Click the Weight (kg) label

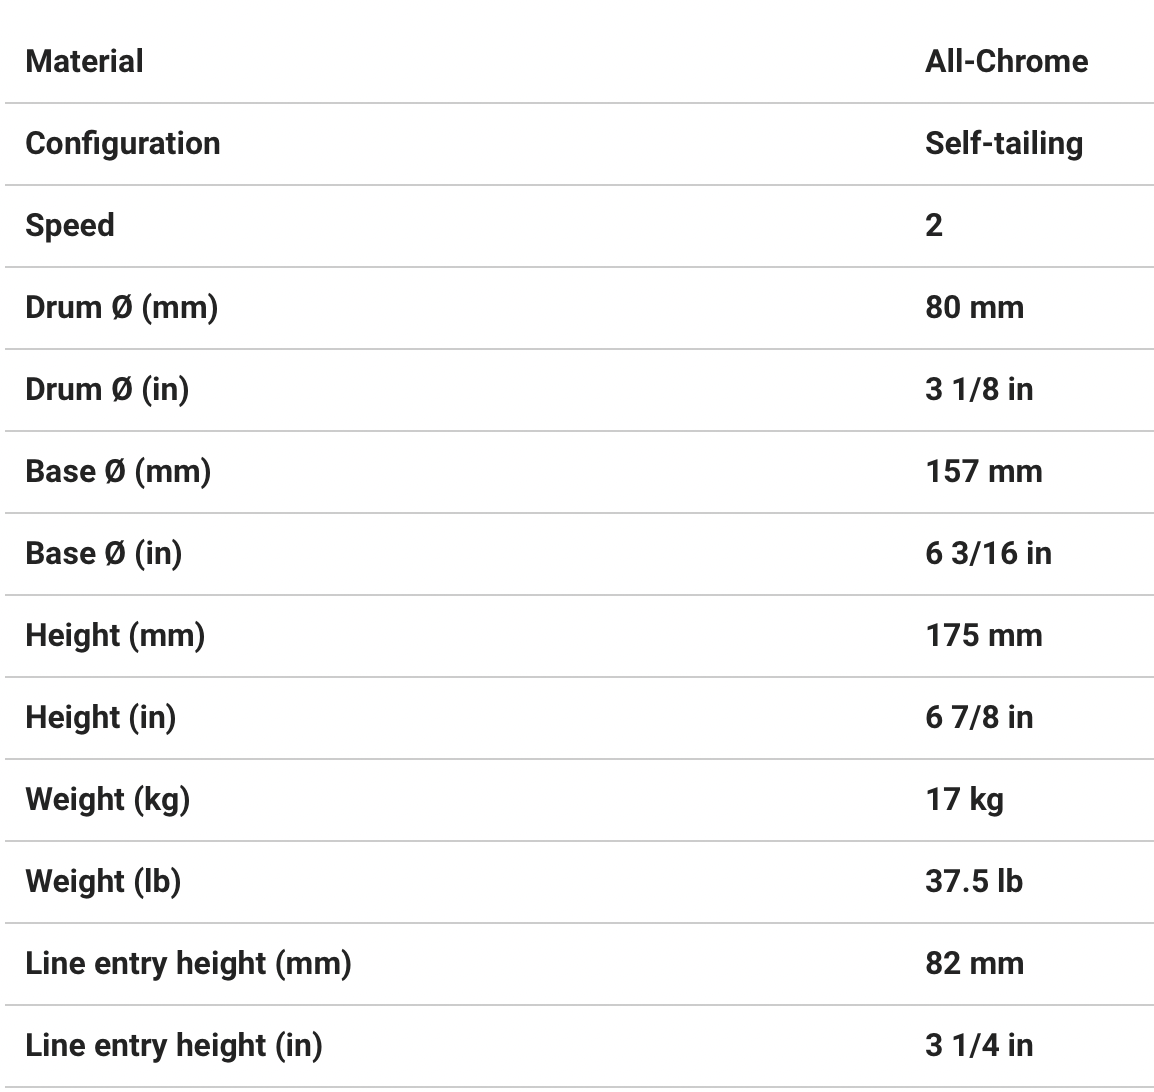point(107,799)
